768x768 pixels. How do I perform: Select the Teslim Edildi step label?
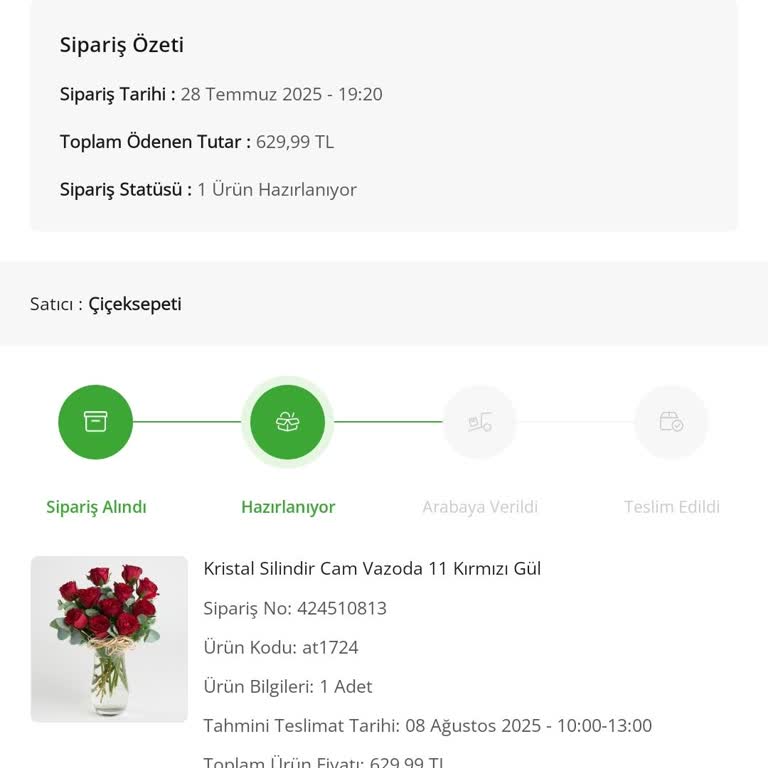point(672,507)
